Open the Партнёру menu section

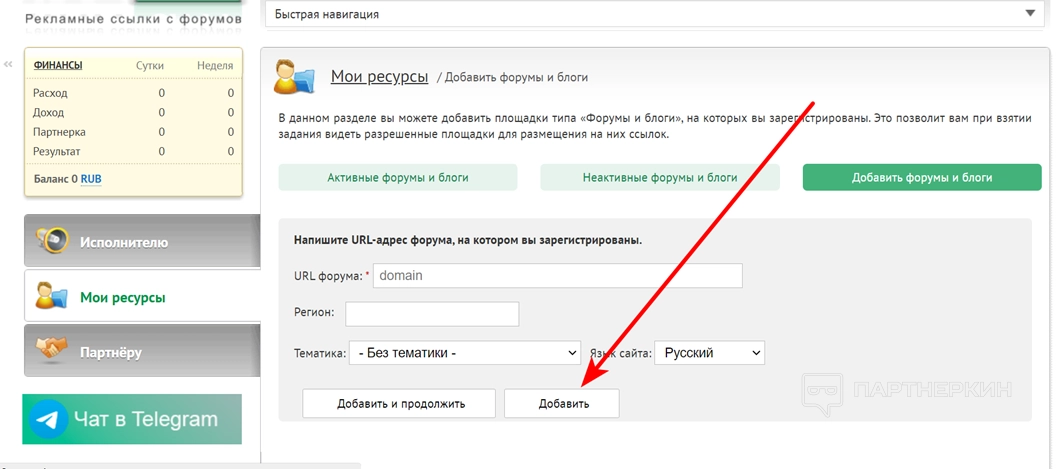click(142, 350)
